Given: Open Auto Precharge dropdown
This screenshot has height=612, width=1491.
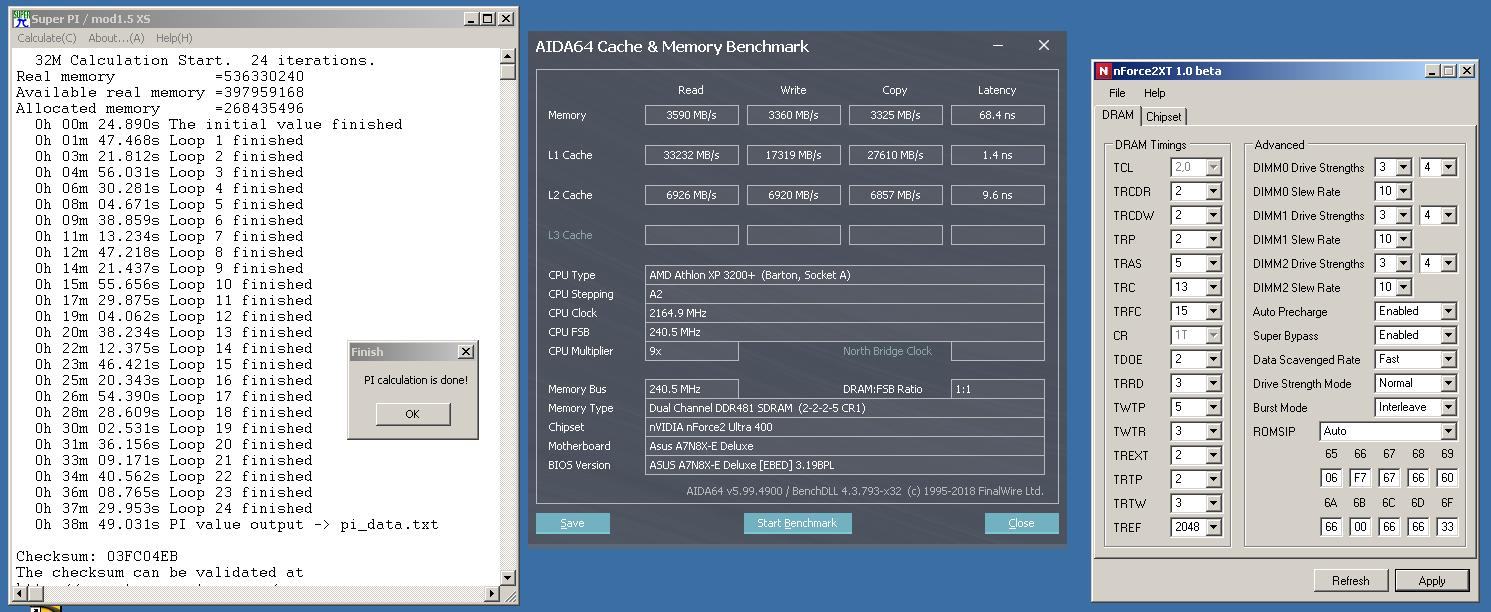Looking at the screenshot, I should coord(1447,312).
